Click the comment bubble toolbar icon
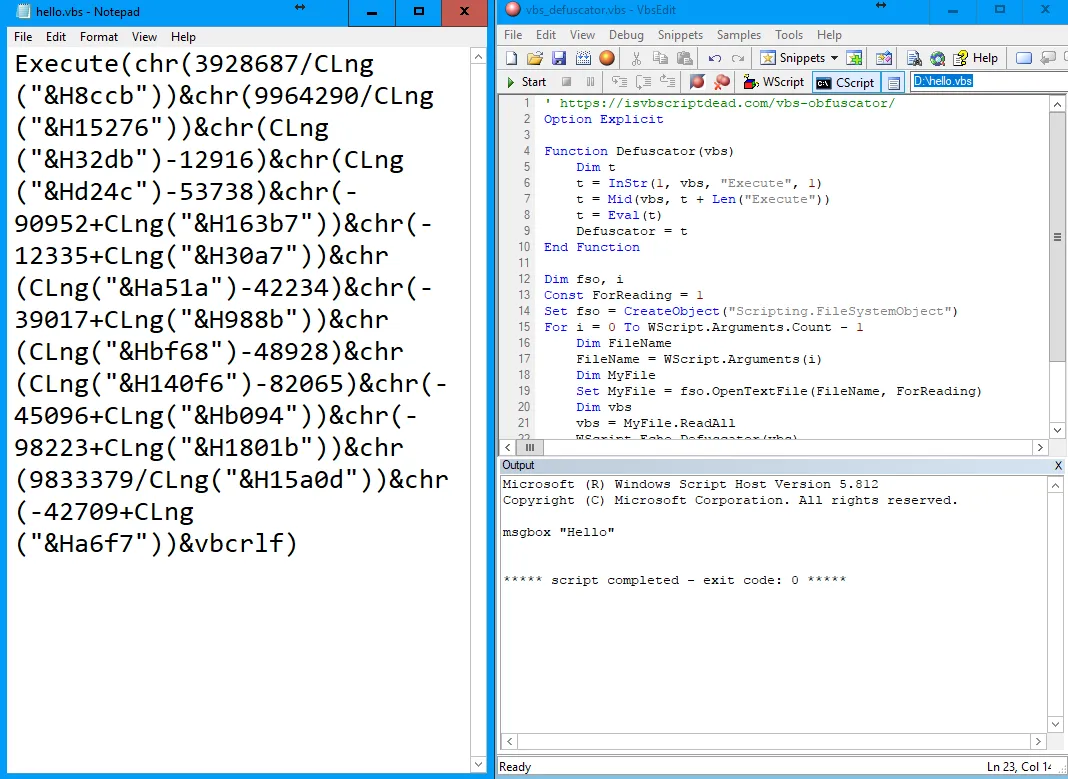 [1048, 58]
